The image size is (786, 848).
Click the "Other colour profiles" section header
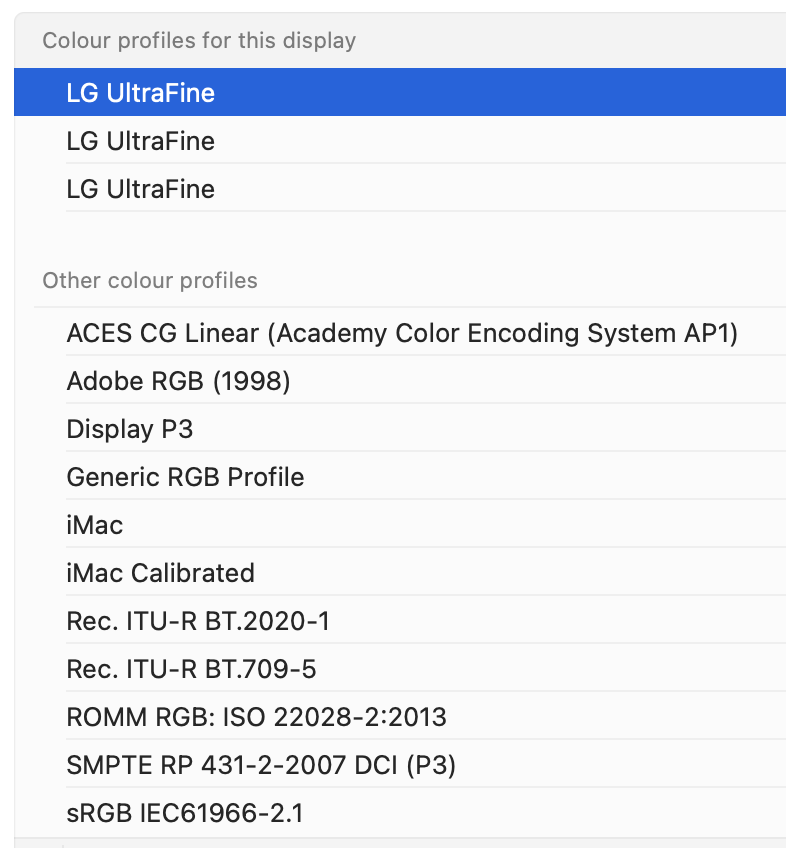(x=150, y=281)
